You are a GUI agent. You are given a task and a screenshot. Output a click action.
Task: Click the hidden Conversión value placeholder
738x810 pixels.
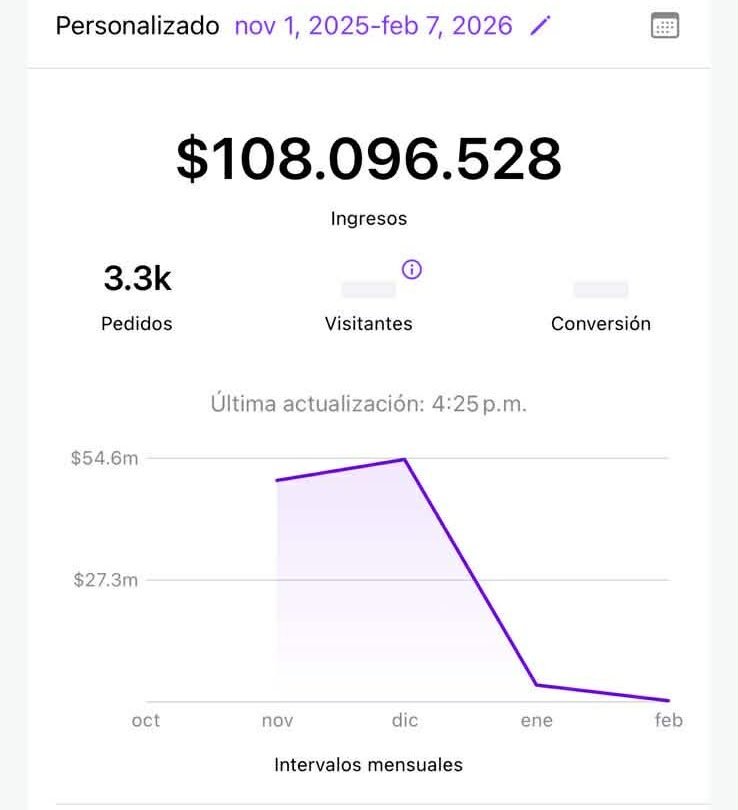pos(601,290)
